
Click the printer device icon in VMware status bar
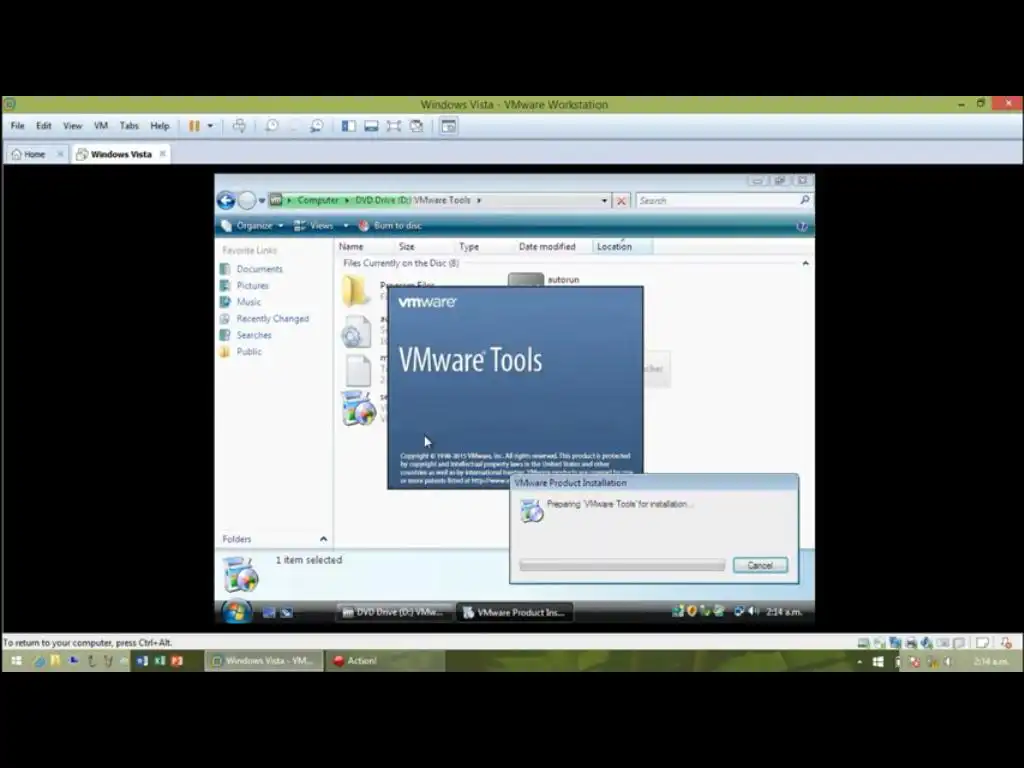[x=911, y=643]
